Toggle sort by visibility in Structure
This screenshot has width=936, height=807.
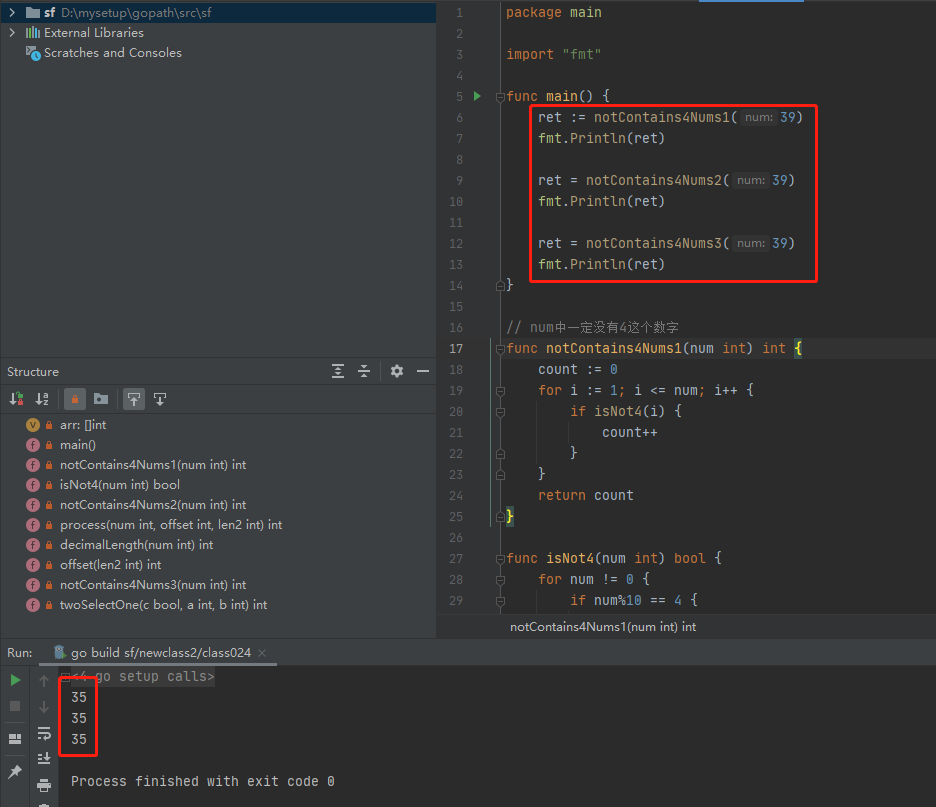(x=17, y=399)
